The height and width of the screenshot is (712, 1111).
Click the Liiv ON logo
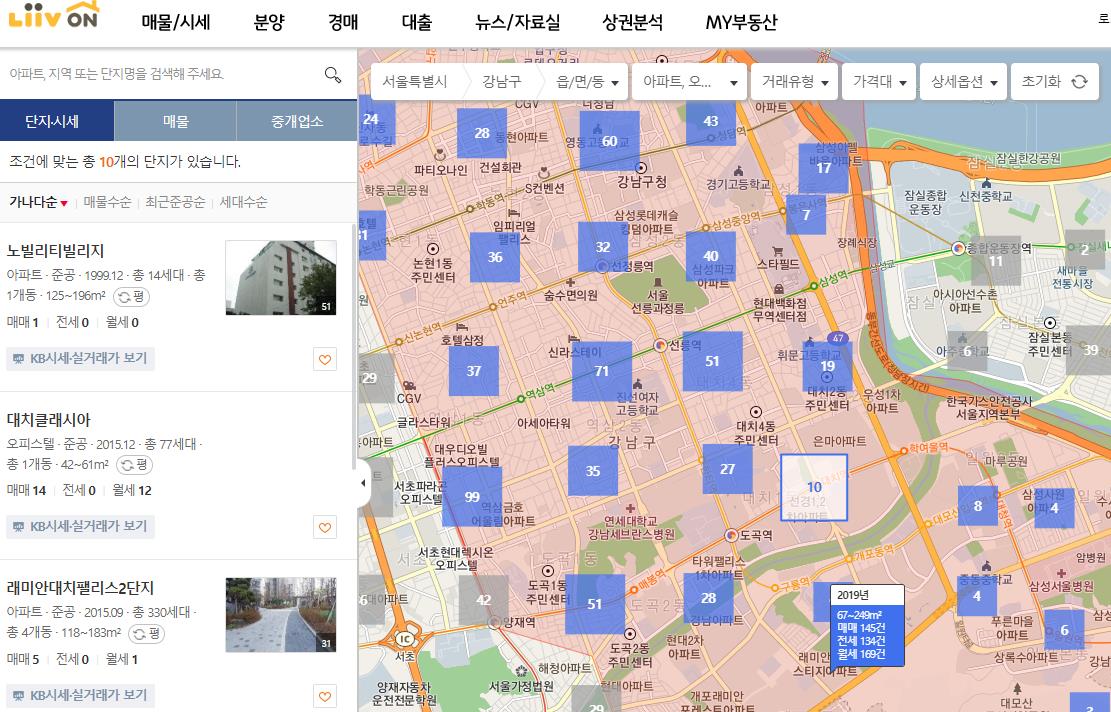click(x=53, y=16)
